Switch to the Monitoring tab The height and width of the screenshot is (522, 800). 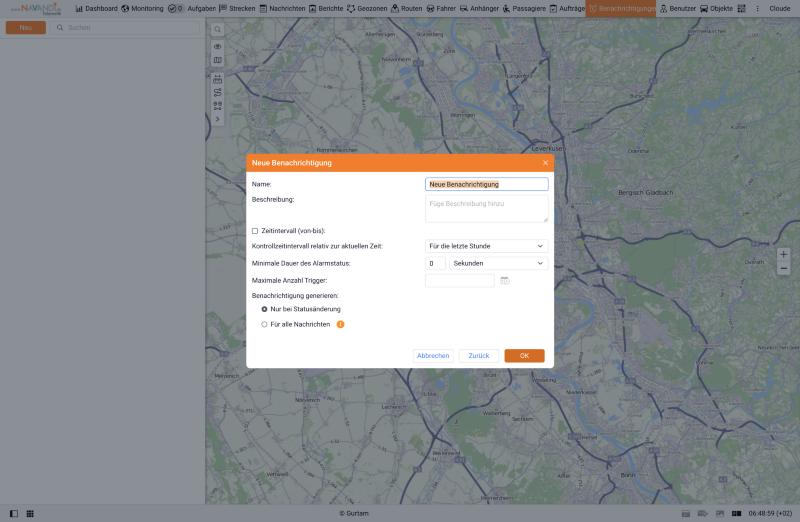point(142,9)
